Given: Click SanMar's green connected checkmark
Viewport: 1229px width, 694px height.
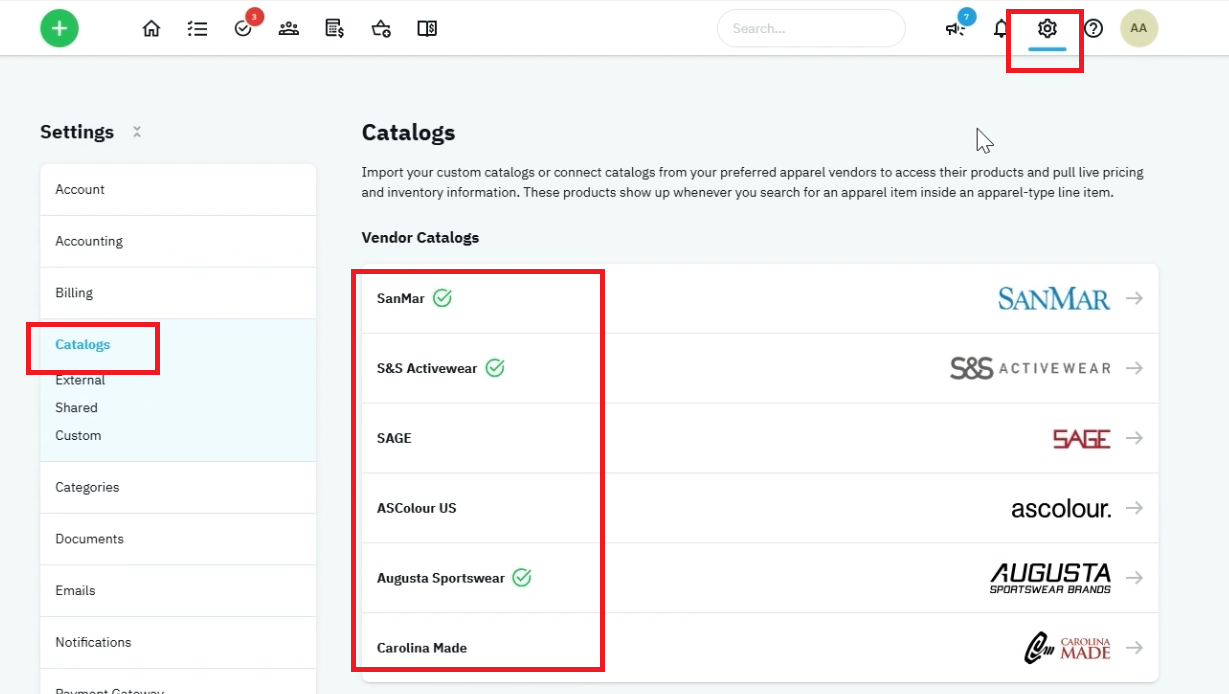Looking at the screenshot, I should tap(442, 298).
